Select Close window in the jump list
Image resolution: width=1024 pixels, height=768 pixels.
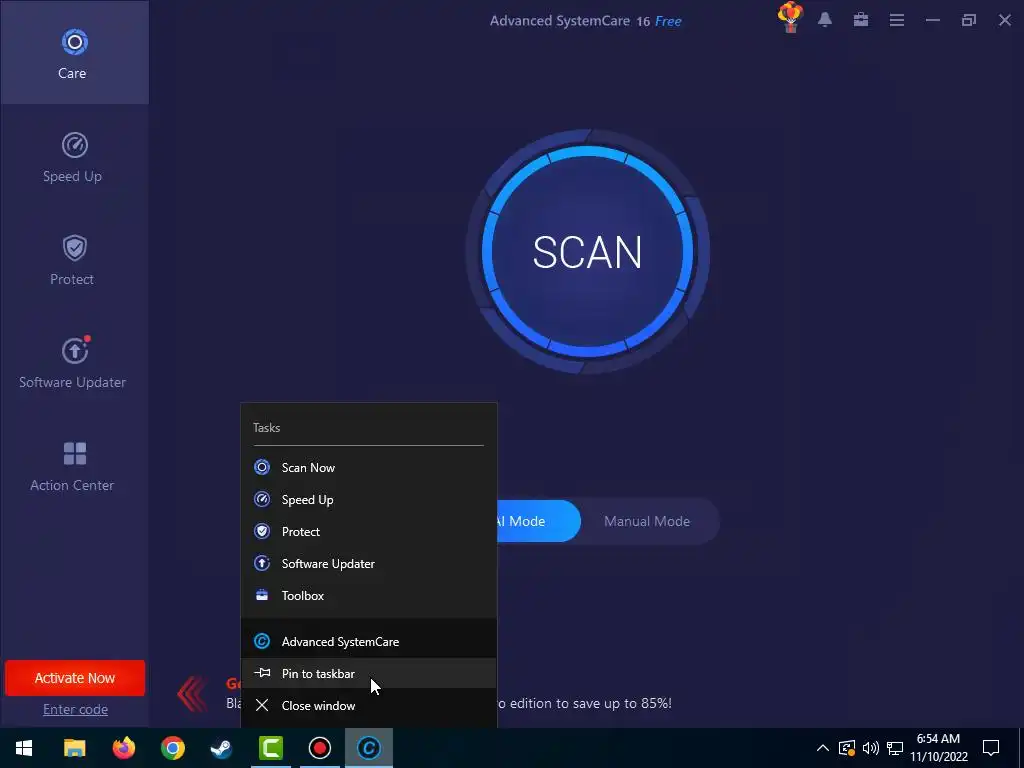[368, 705]
